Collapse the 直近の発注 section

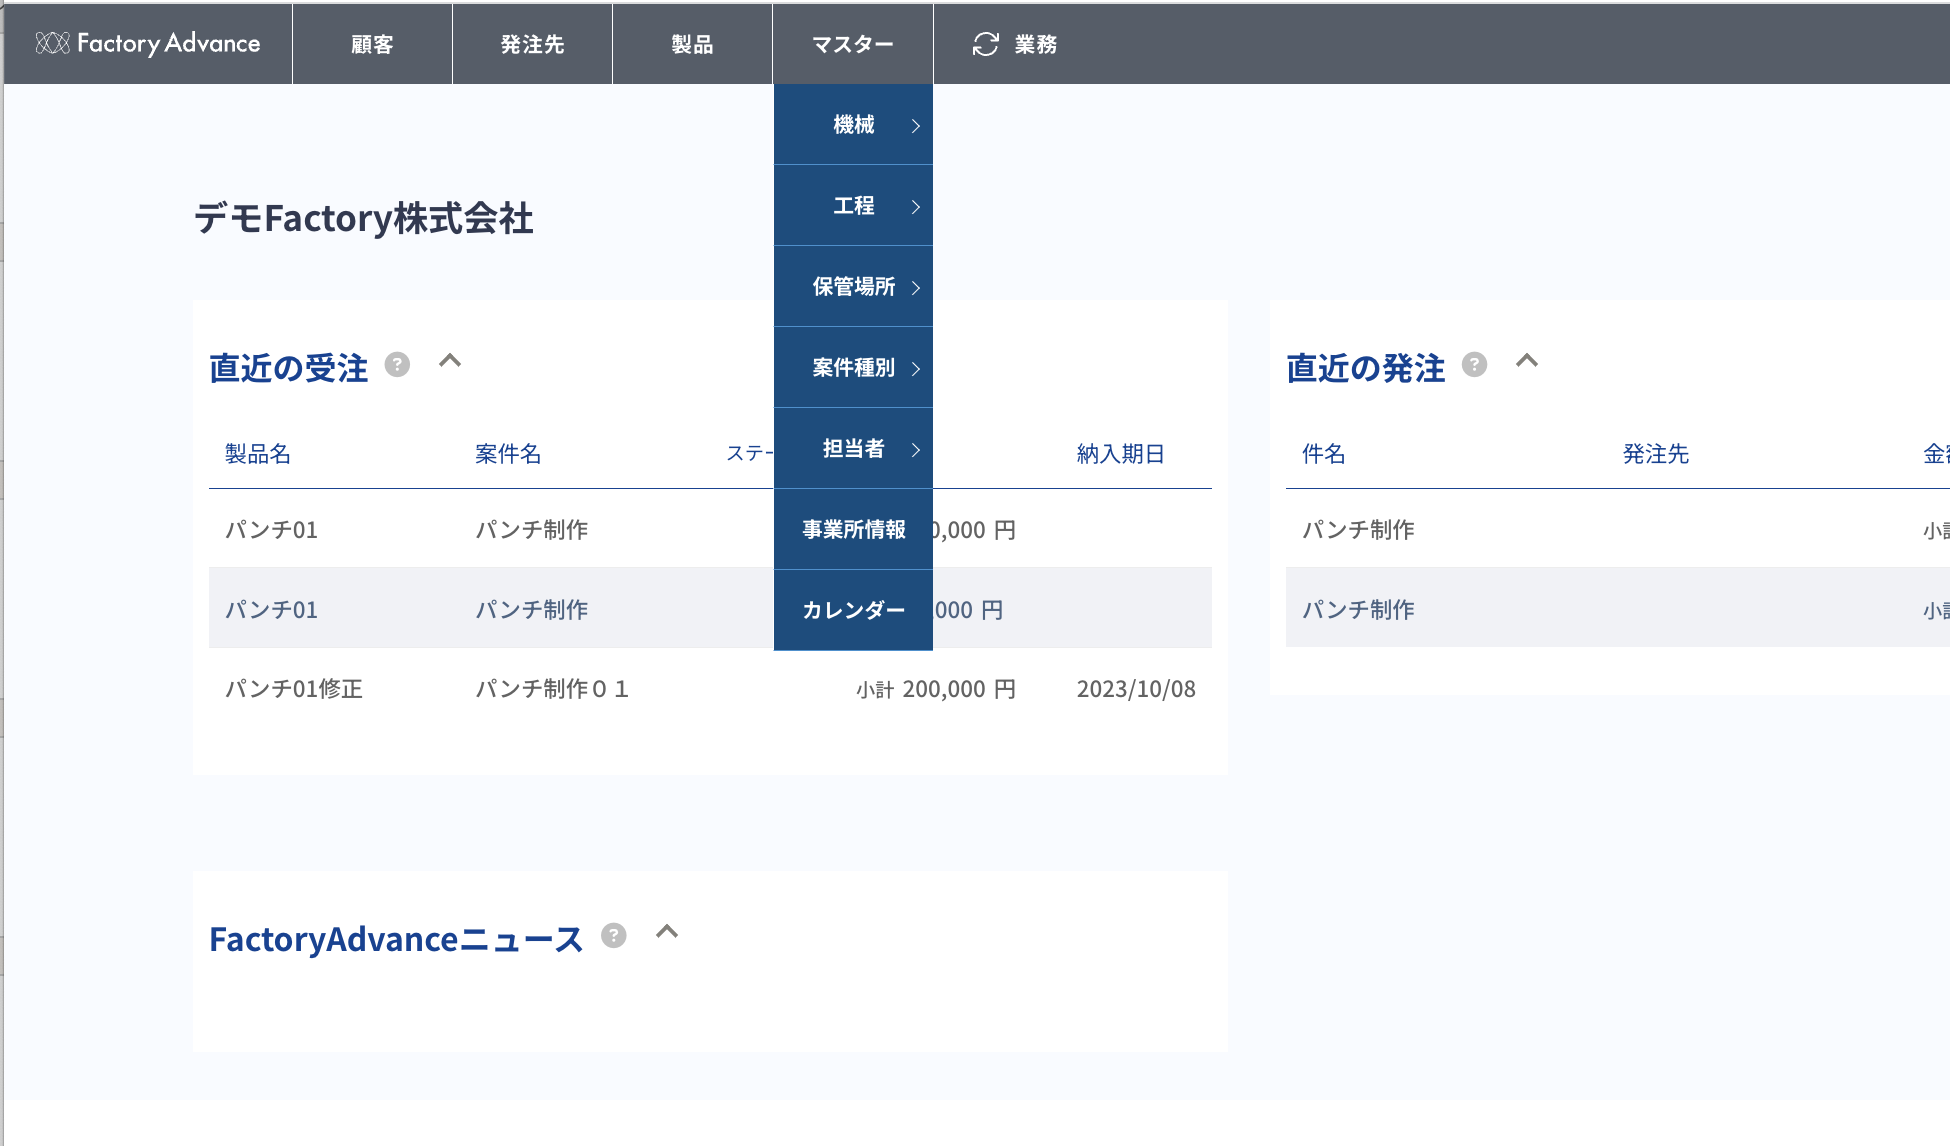tap(1527, 361)
